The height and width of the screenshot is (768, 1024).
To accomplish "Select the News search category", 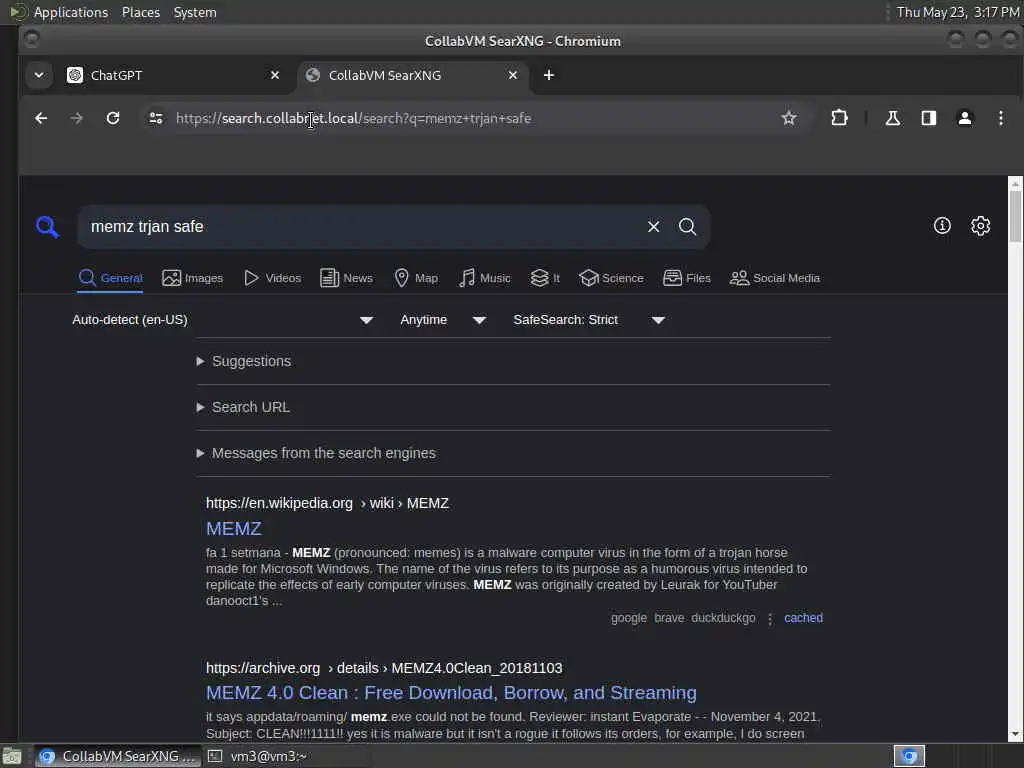I will tap(346, 278).
